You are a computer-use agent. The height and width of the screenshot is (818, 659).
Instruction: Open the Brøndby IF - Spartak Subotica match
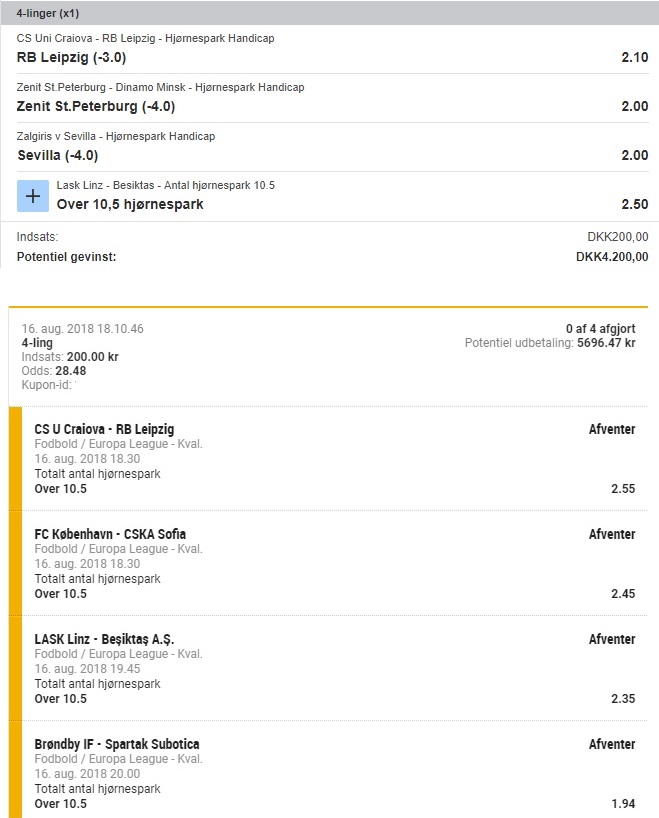point(117,744)
